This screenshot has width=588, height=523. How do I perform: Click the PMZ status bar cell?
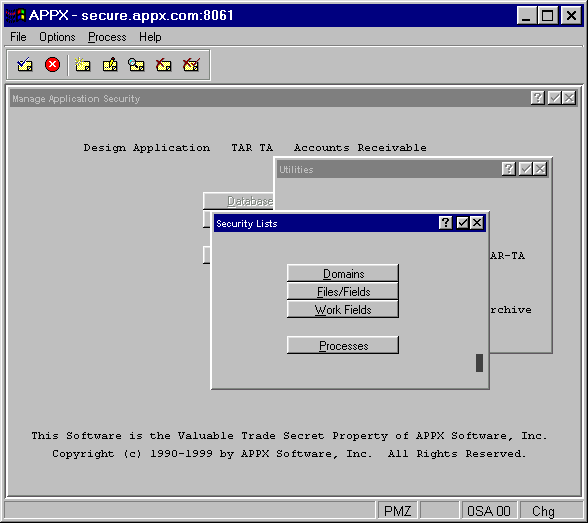tap(397, 511)
